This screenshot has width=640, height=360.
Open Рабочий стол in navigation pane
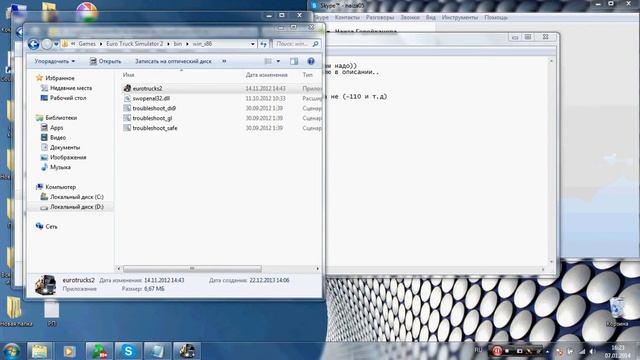(68, 98)
